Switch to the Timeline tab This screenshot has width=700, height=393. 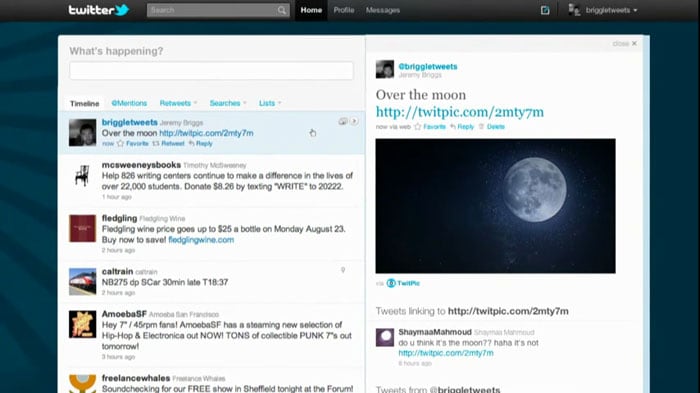click(x=84, y=103)
